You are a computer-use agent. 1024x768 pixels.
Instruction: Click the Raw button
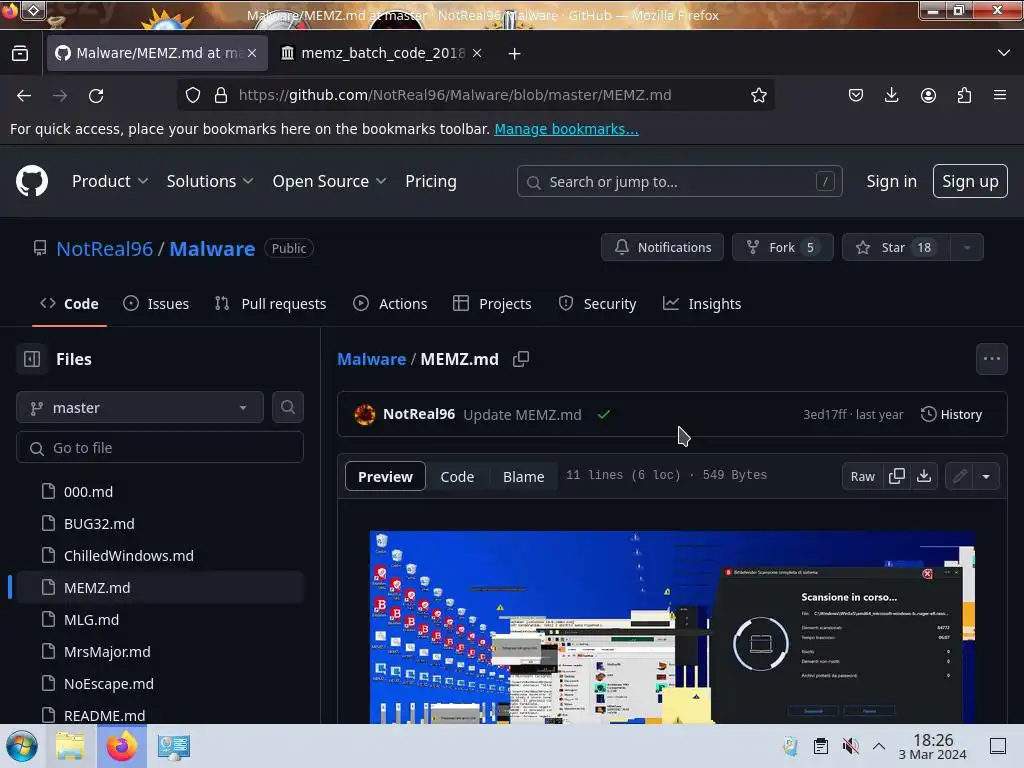point(862,476)
